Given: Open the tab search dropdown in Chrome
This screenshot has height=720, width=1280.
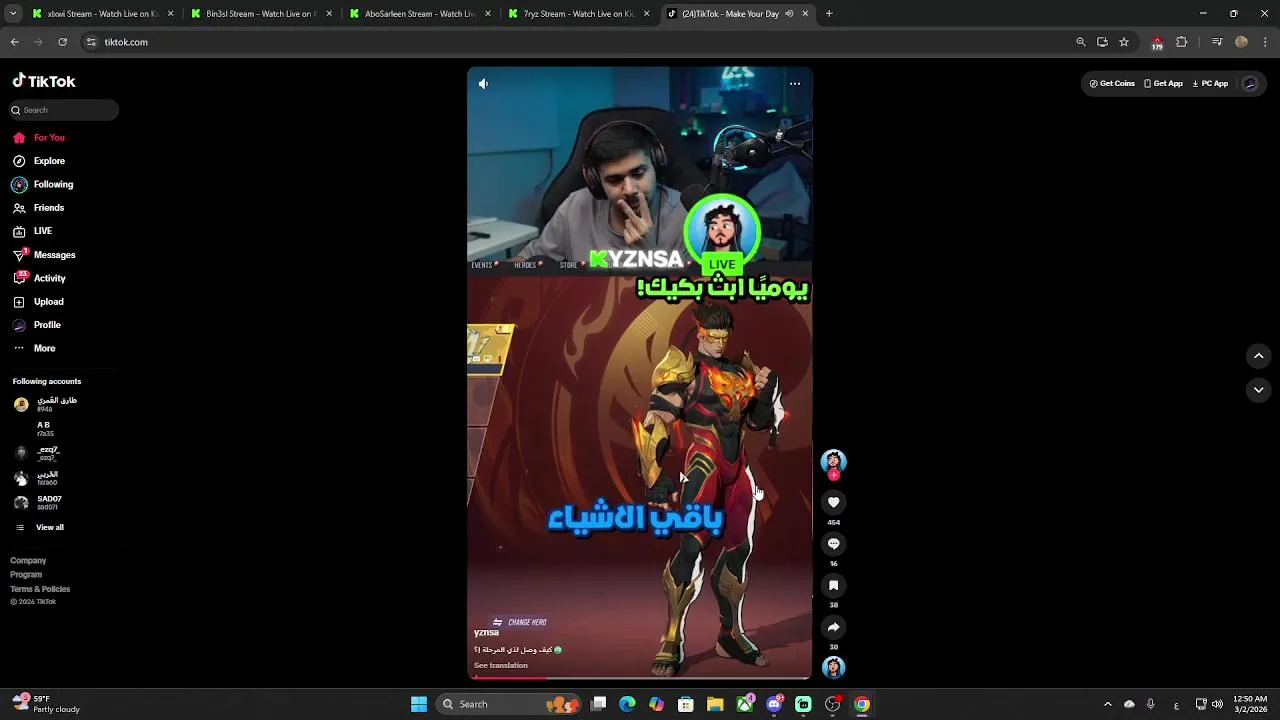Looking at the screenshot, I should 12,14.
